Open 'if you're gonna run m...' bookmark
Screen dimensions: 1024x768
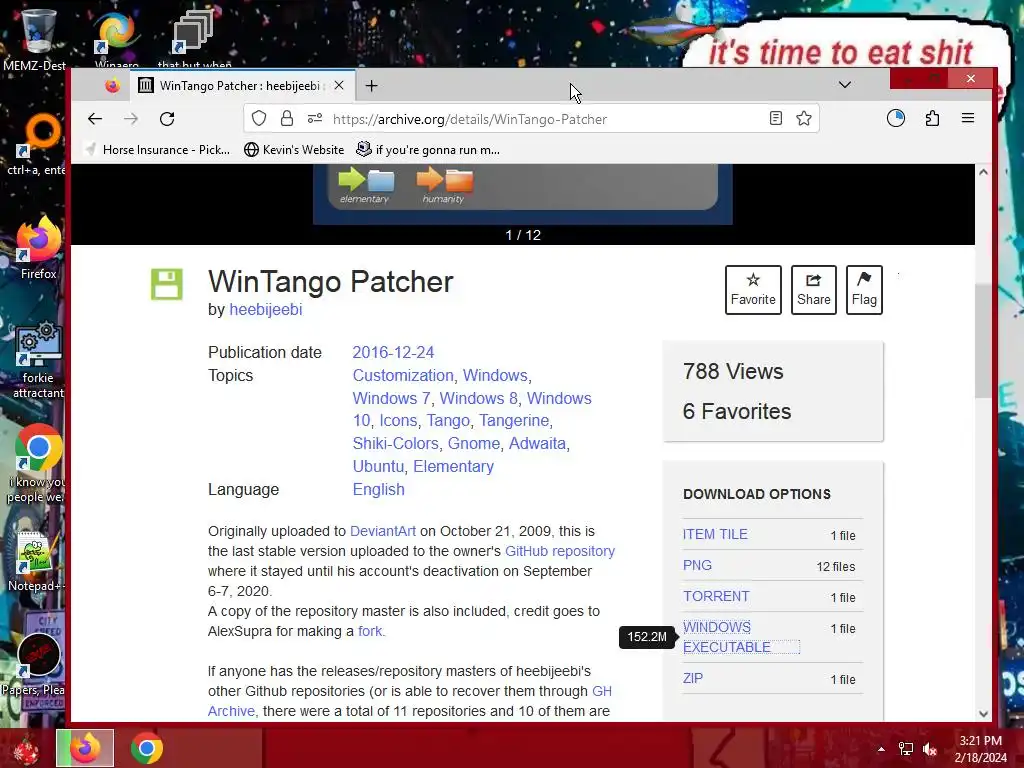pyautogui.click(x=428, y=150)
